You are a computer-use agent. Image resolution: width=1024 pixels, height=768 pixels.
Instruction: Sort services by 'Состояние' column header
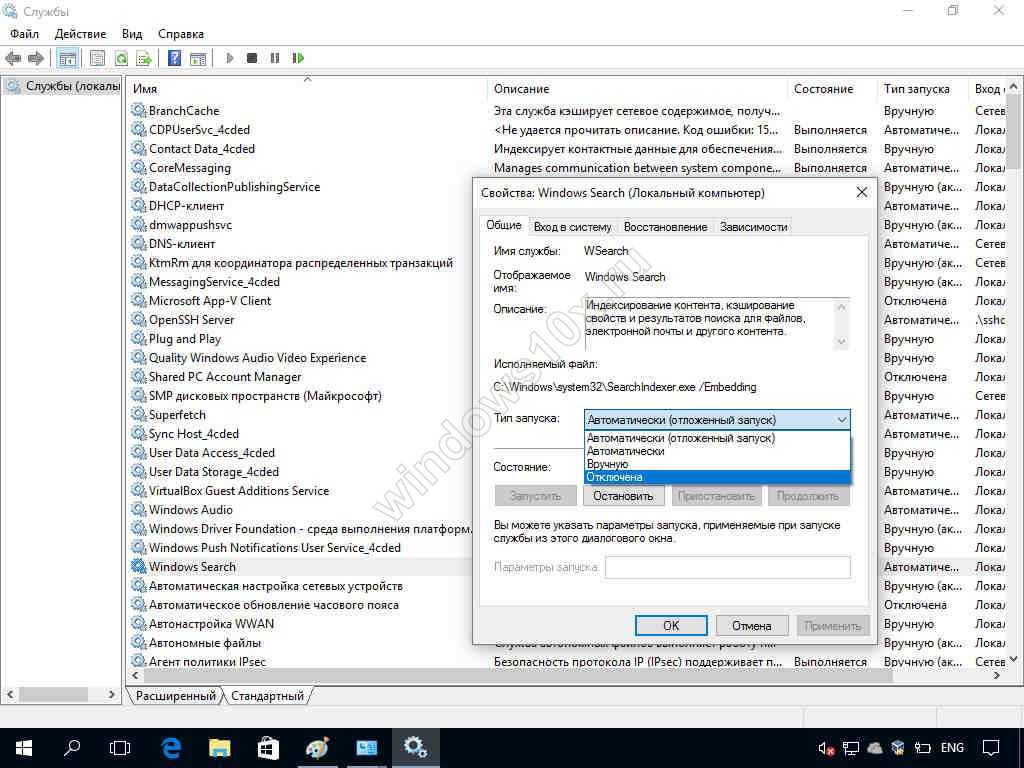tap(823, 89)
